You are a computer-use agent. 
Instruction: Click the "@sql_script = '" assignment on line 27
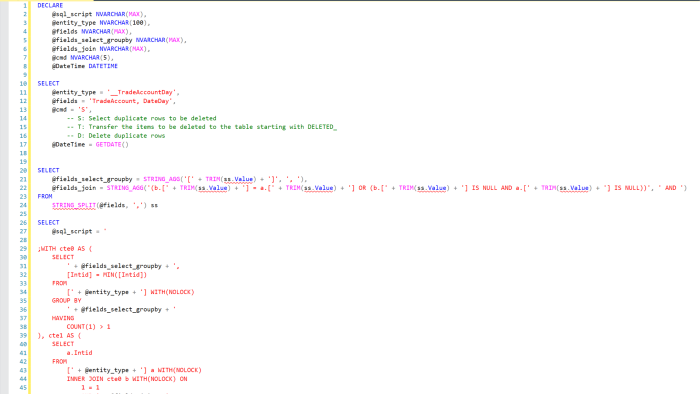(79, 231)
